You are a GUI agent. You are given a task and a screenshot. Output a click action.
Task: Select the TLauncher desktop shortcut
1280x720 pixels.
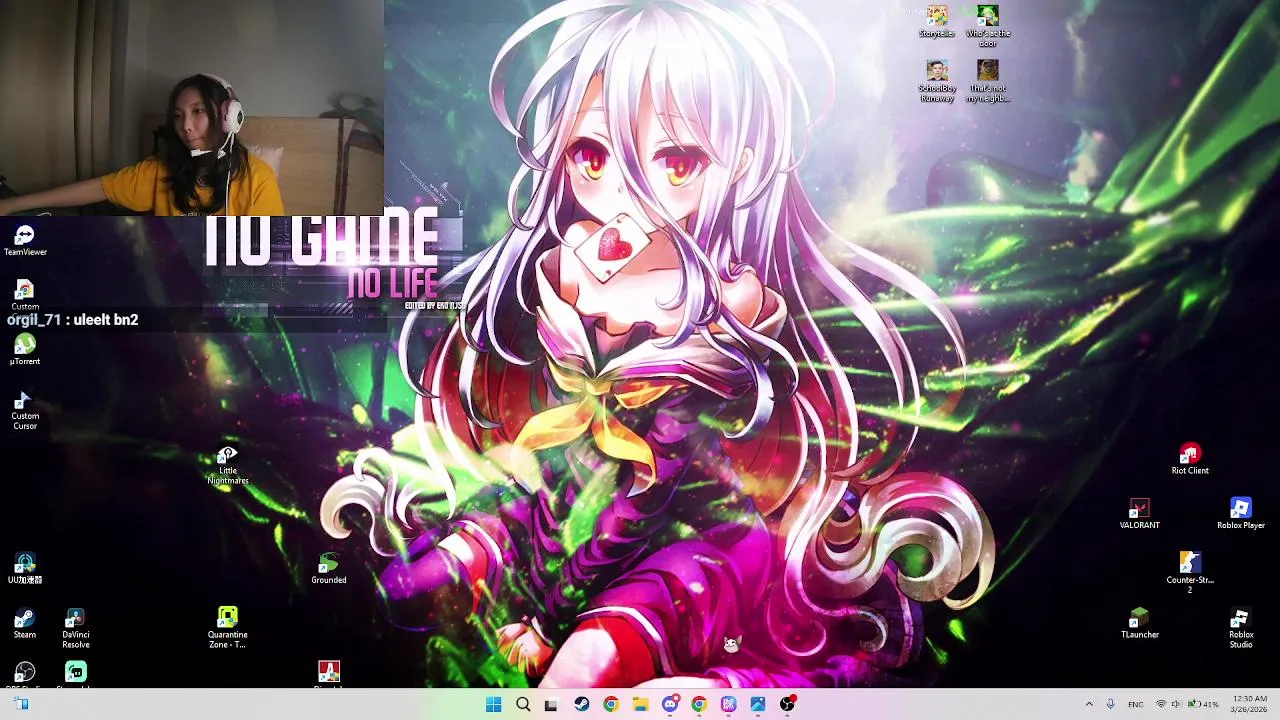point(1140,624)
